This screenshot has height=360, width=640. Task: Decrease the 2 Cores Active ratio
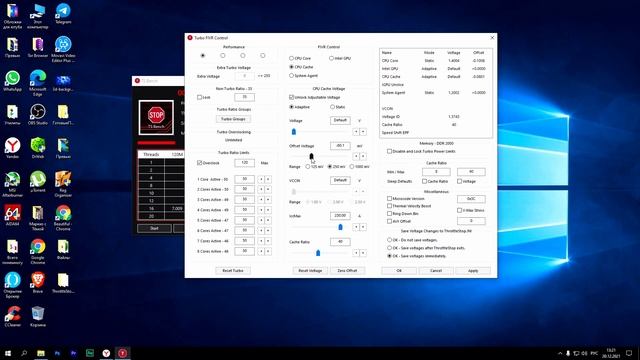tap(261, 189)
